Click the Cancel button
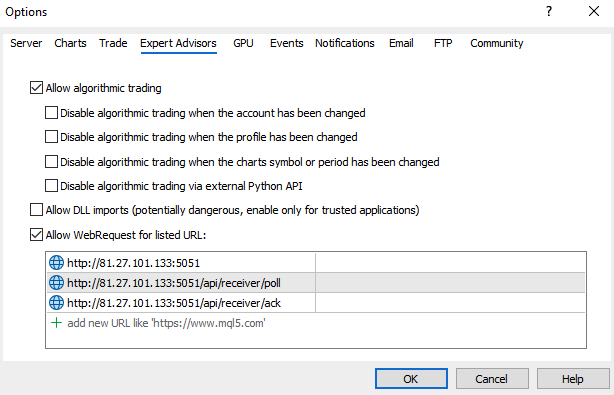The image size is (614, 395). [492, 379]
